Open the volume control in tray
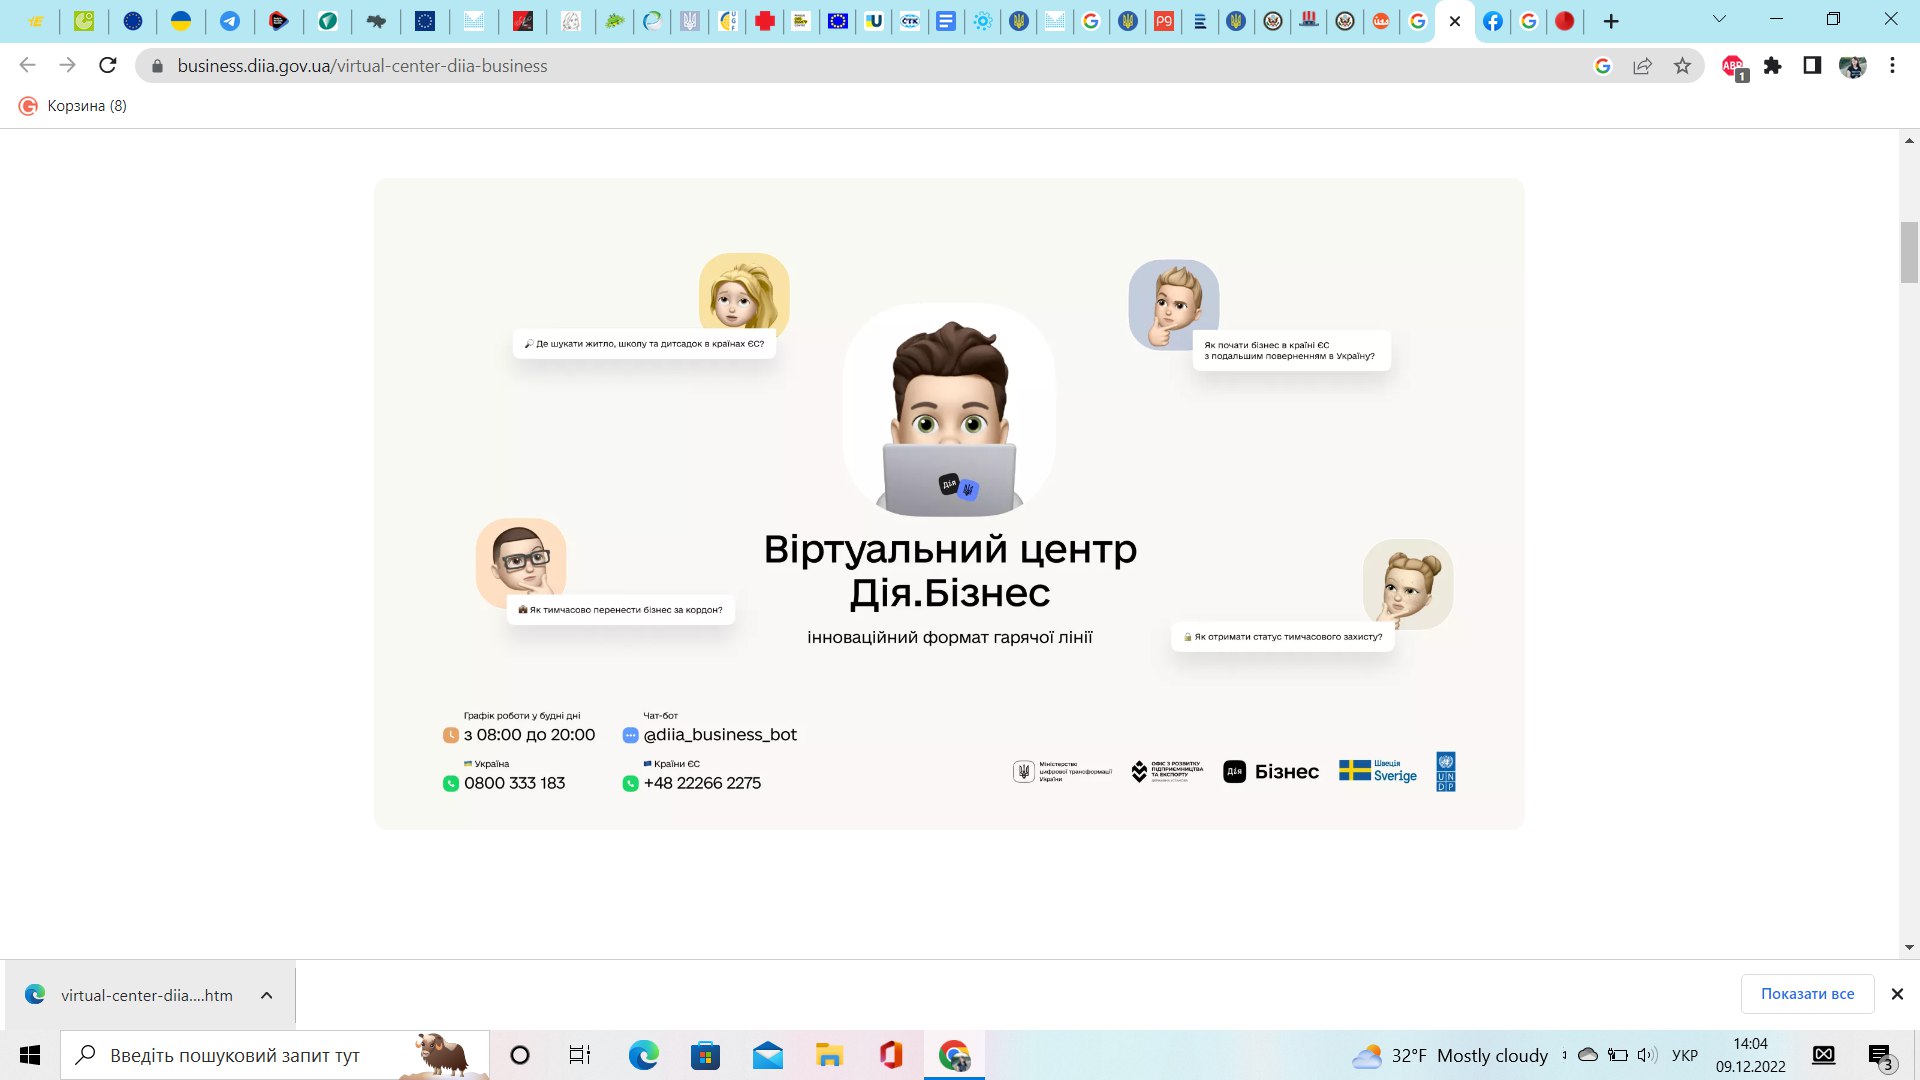 coord(1646,1055)
